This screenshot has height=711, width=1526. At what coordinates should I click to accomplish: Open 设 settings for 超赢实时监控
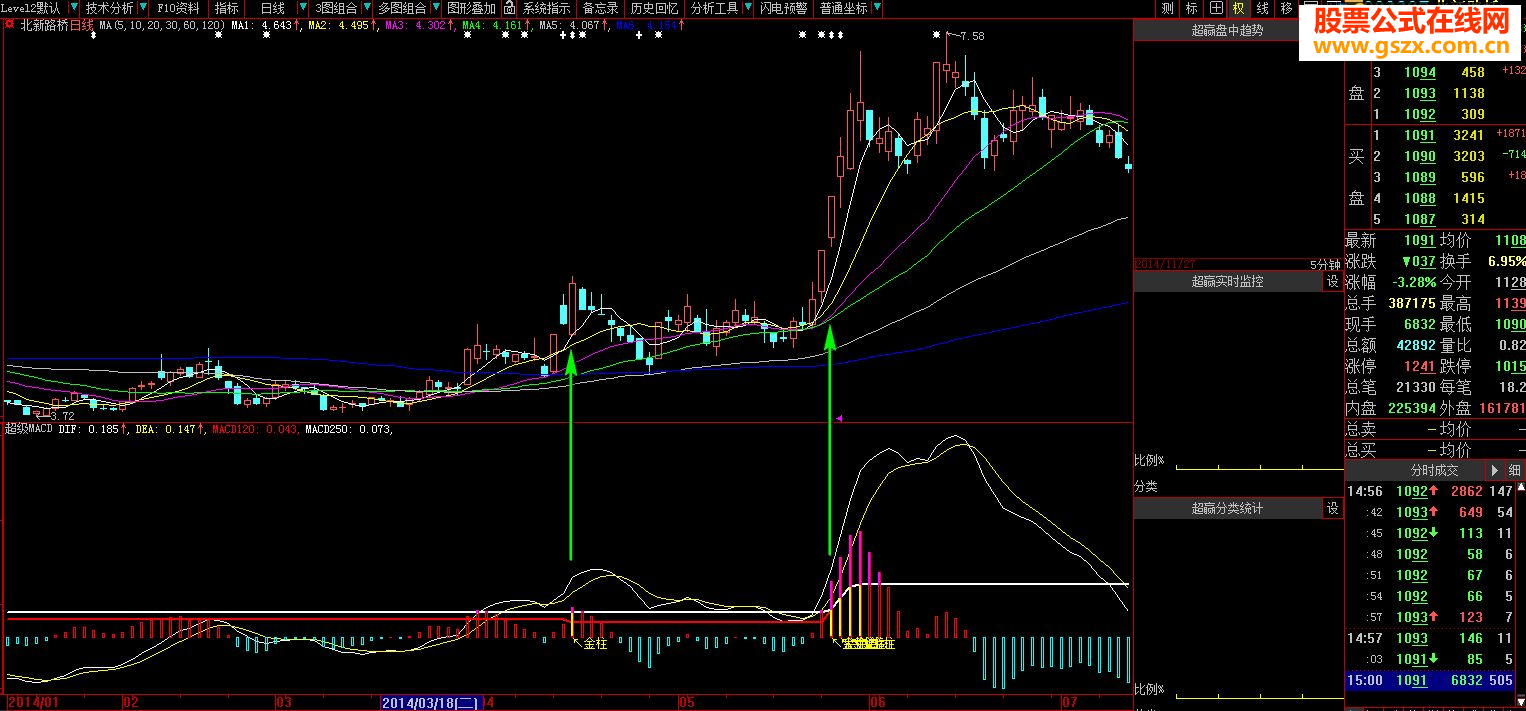tap(1332, 282)
